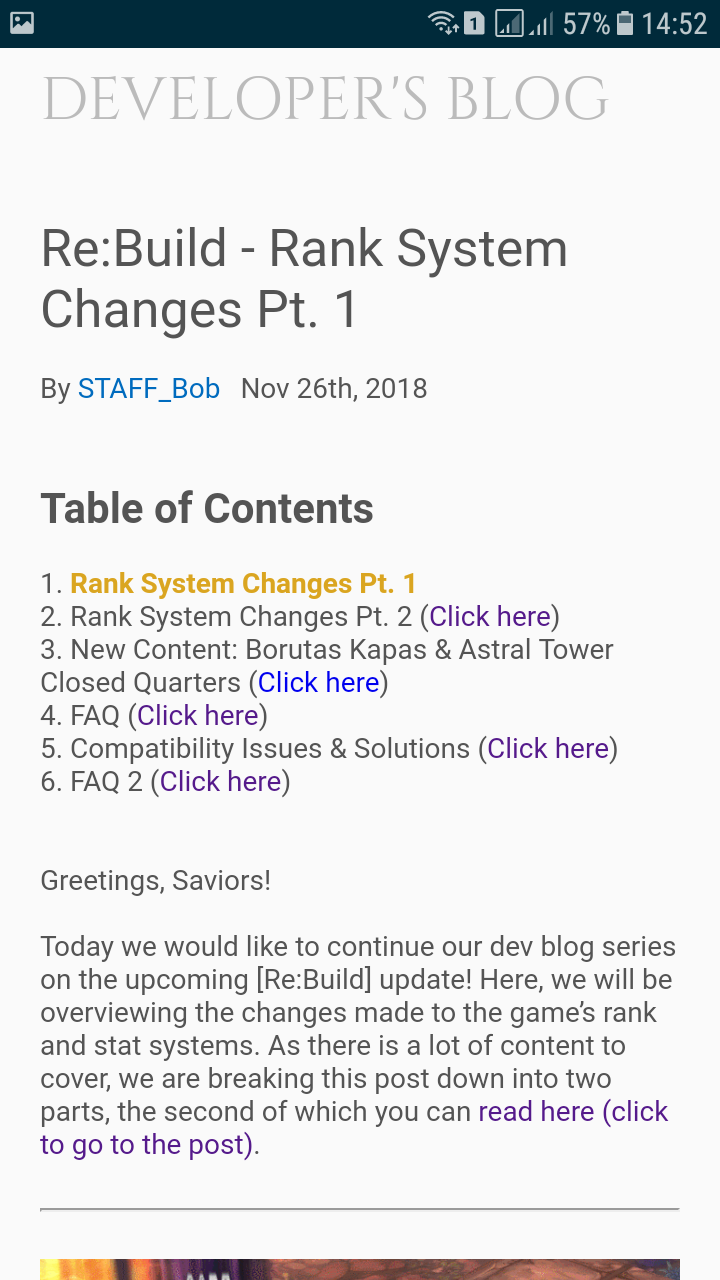Go to Compatibility Issues & Solutions 'Click here' link
The image size is (720, 1280).
pyautogui.click(x=548, y=748)
